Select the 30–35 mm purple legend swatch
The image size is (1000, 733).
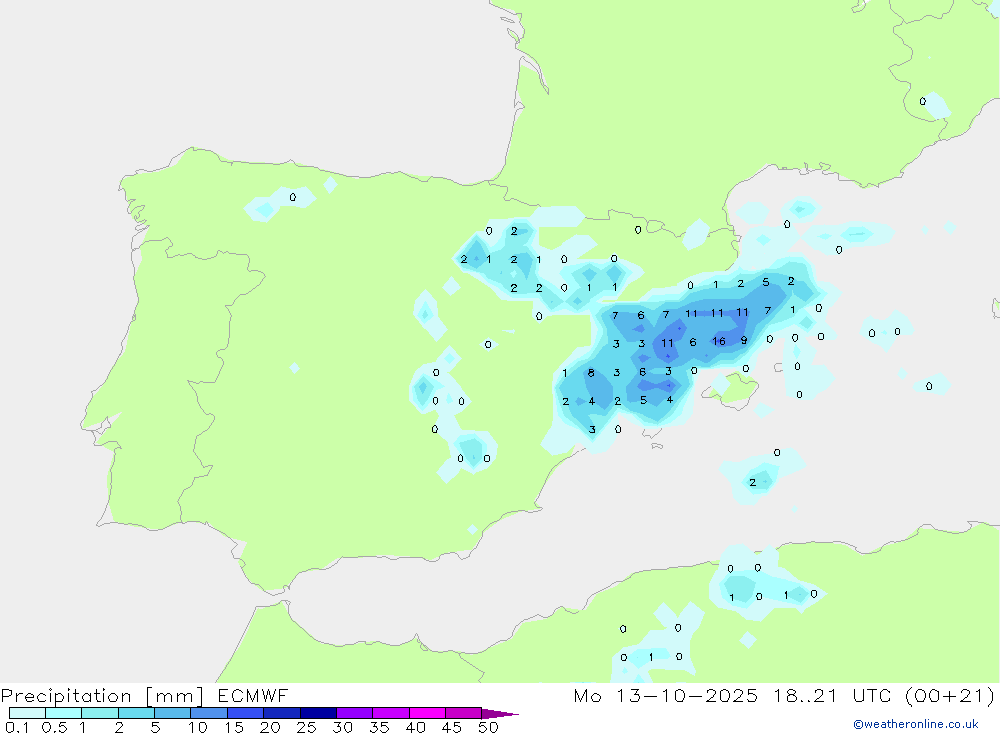pyautogui.click(x=355, y=713)
